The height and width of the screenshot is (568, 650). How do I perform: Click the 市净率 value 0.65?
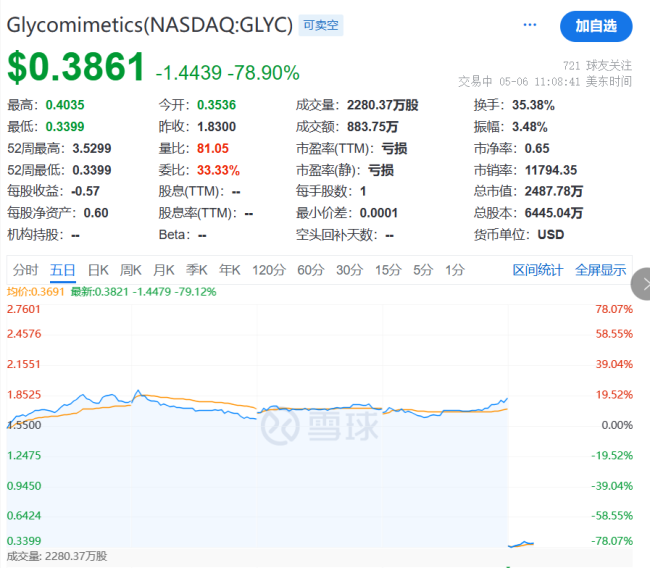click(537, 148)
